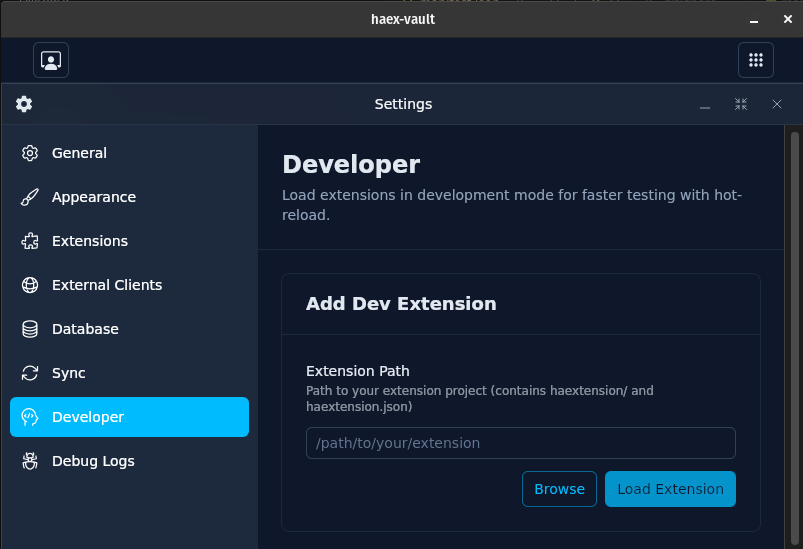Navigate to the Sync settings
Screen dimensions: 803x549
point(130,373)
